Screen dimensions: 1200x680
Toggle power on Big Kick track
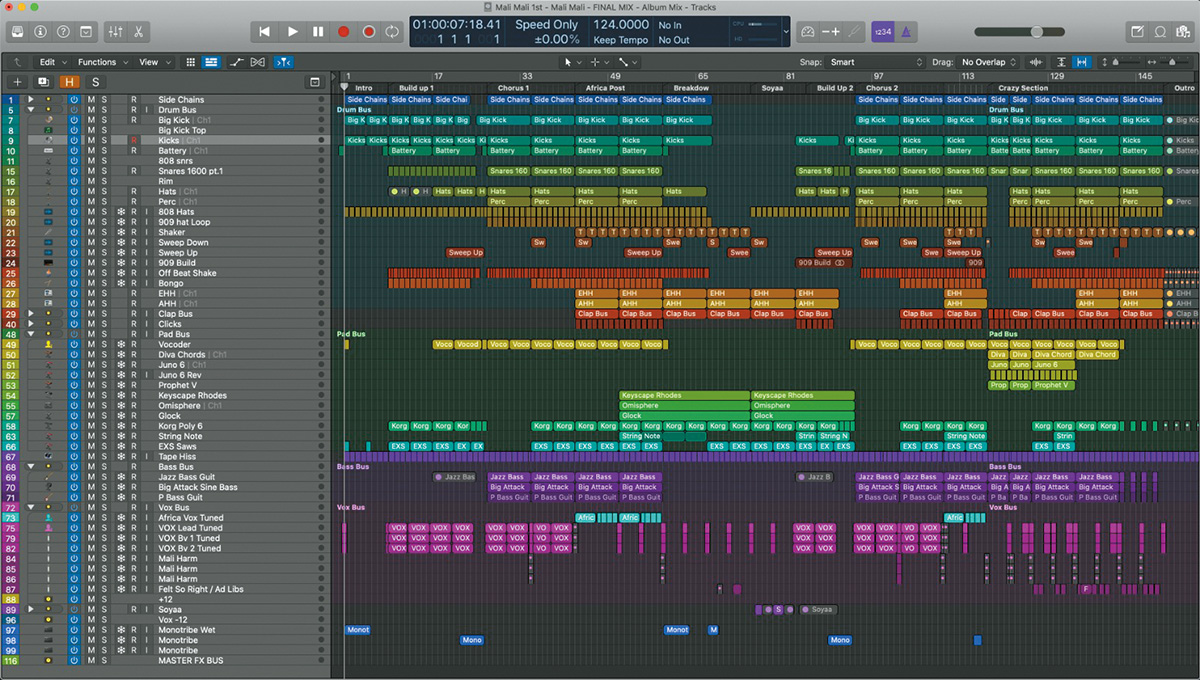tap(74, 120)
